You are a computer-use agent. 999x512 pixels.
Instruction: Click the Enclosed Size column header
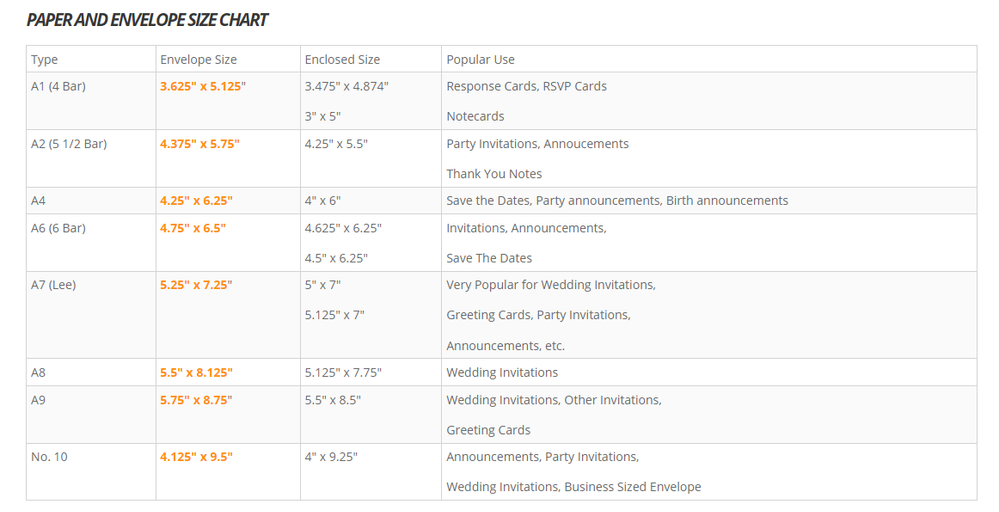[x=342, y=60]
